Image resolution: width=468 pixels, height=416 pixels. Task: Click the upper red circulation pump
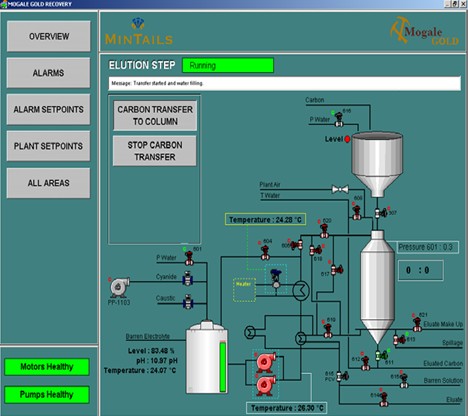pyautogui.click(x=266, y=362)
